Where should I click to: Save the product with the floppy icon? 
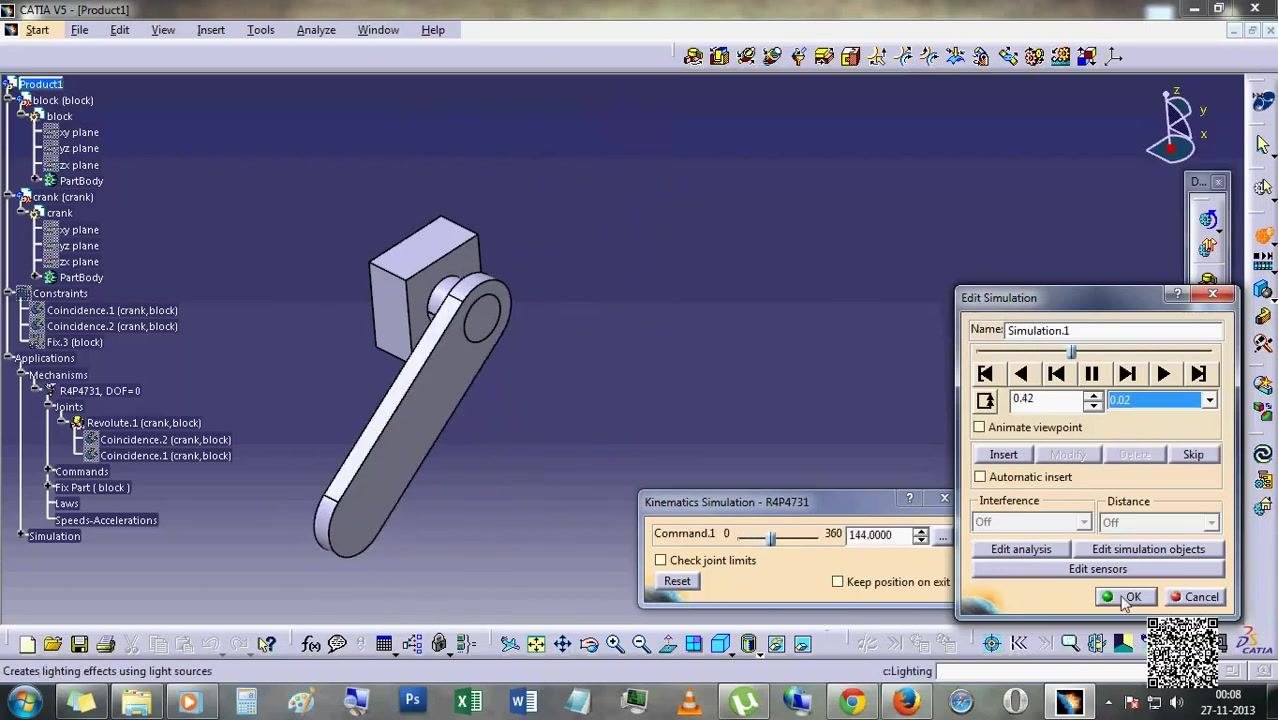click(x=79, y=644)
